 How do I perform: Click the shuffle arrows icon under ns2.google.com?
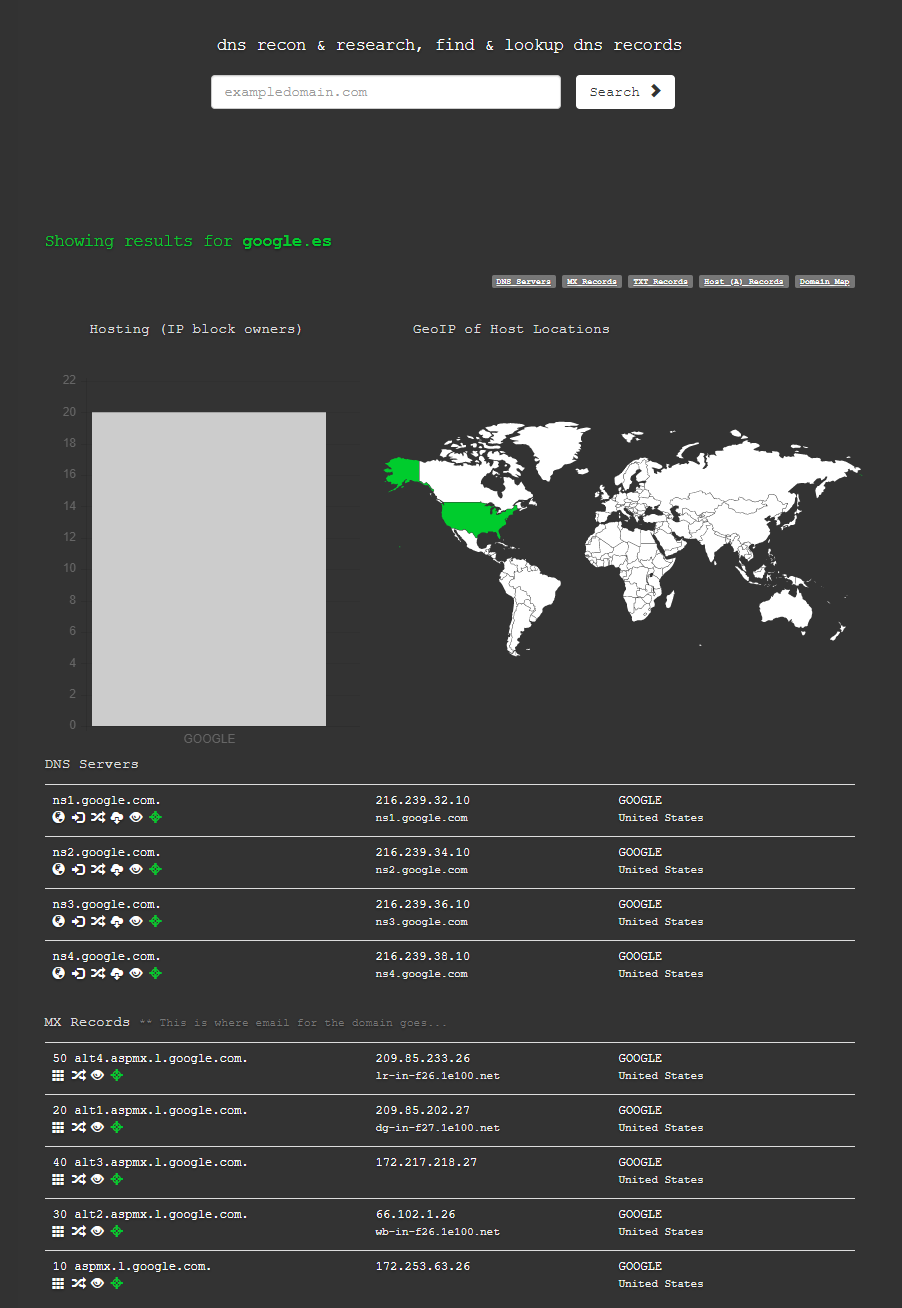97,869
